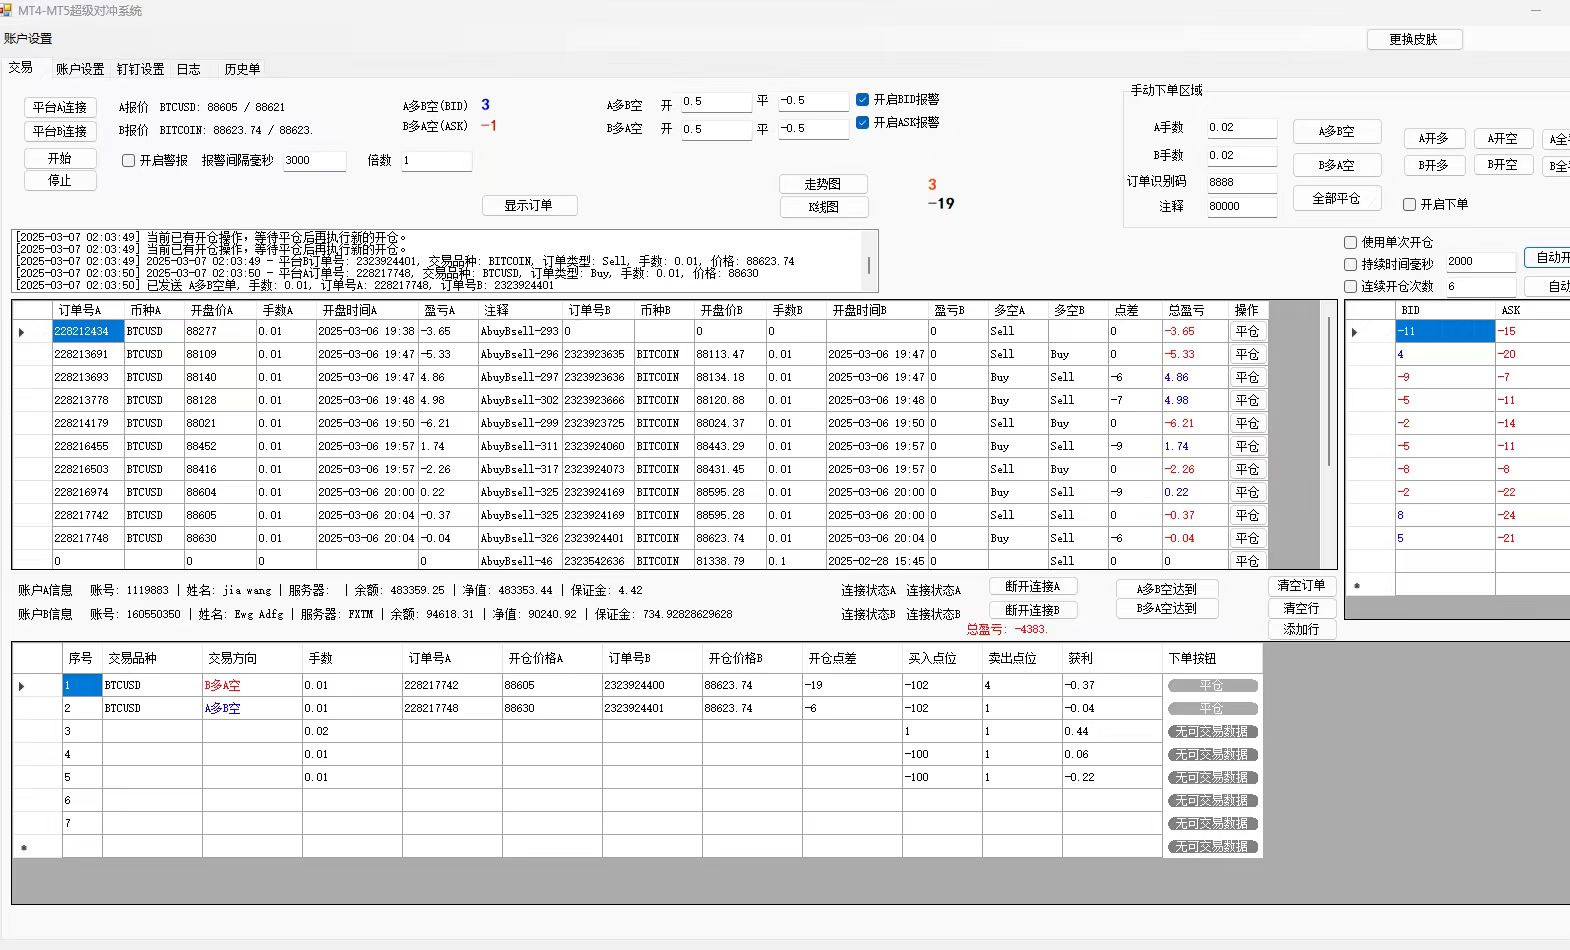Open the 钉钉设置 tab
This screenshot has height=950, width=1570.
[140, 70]
